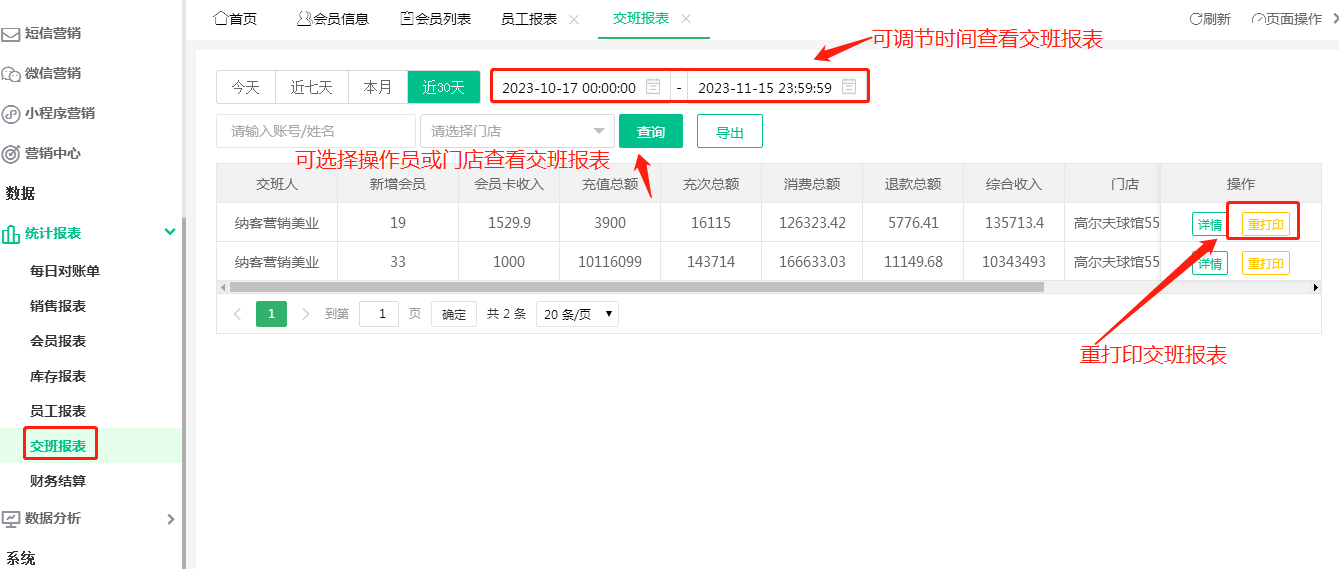Screen dimensions: 1339x569
Task: Click the 导出 export button
Action: coord(730,132)
